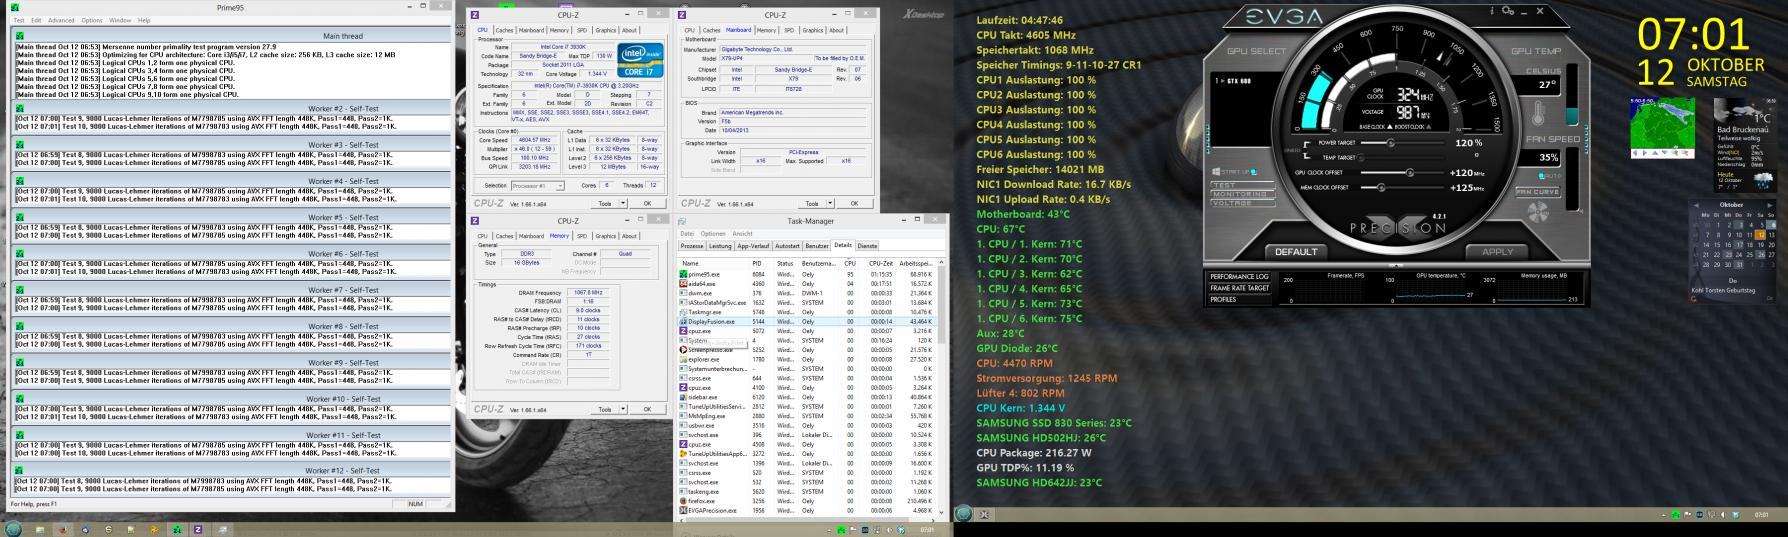The image size is (1788, 537).
Task: Open Prime95 Options menu
Action: [x=92, y=20]
